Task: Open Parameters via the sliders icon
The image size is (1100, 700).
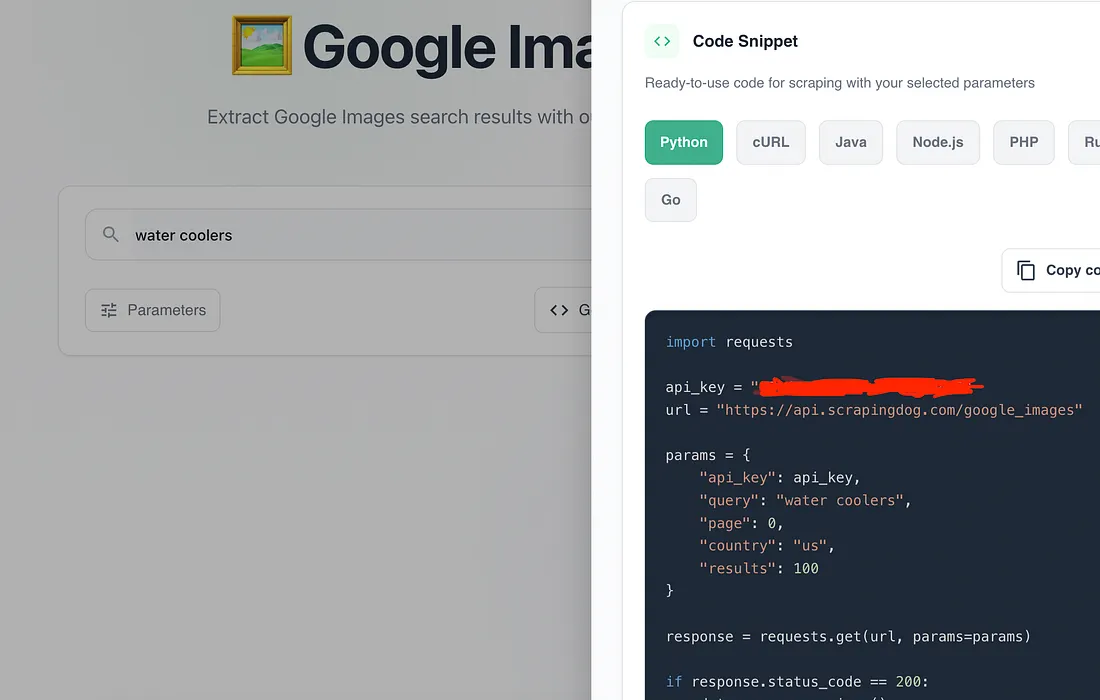Action: [109, 310]
